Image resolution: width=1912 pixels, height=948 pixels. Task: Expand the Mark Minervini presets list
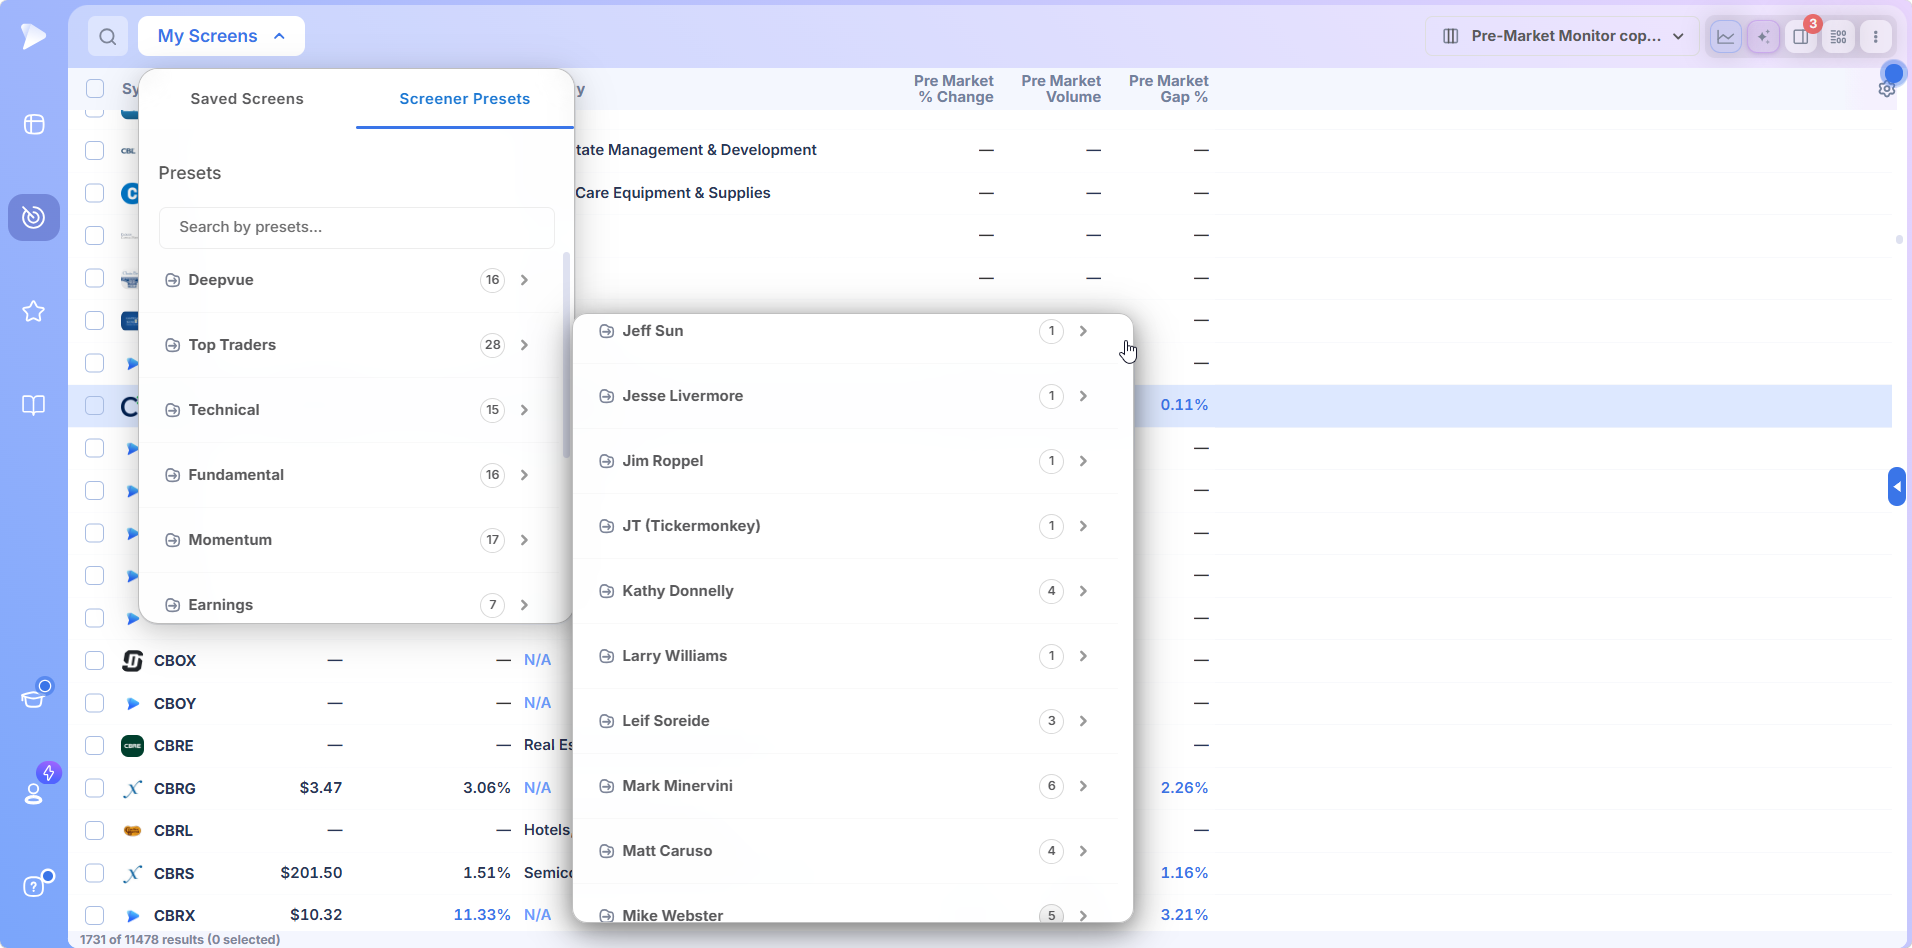click(847, 786)
